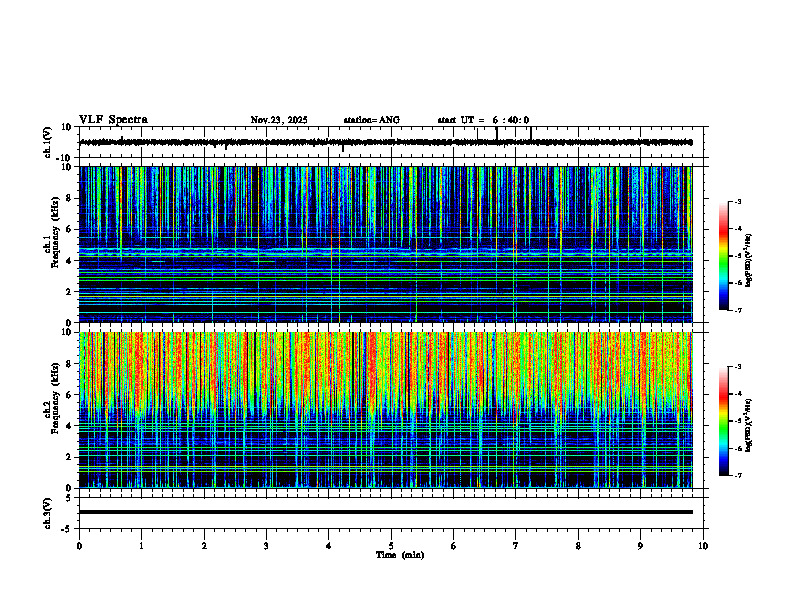
Task: Click the "start UT = 6 : 40: 0" text
Action: pyautogui.click(x=483, y=120)
